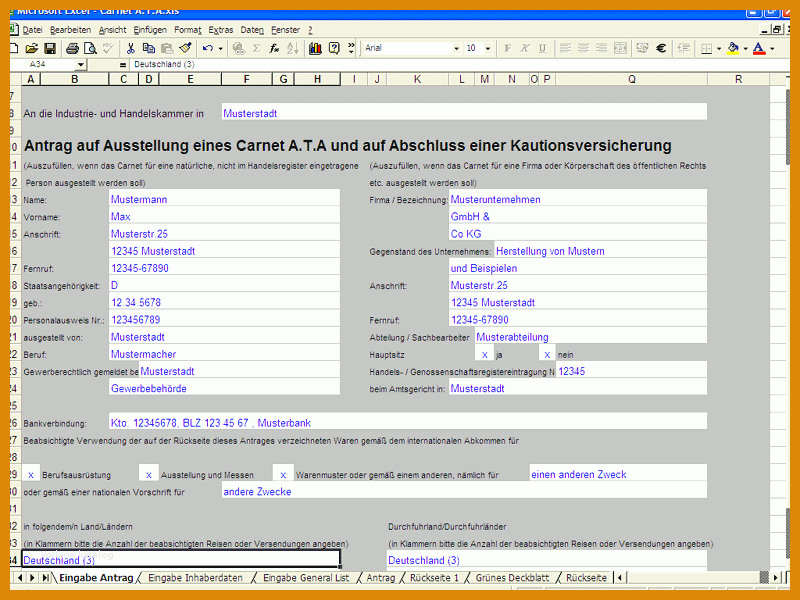Click last sheet tab scroll arrow
The image size is (800, 600).
(45, 578)
